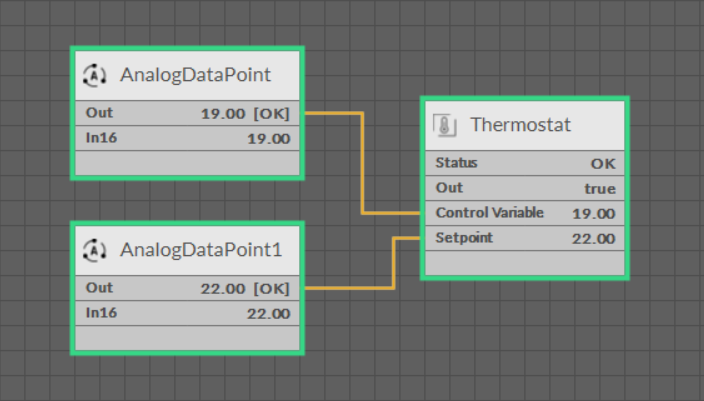The width and height of the screenshot is (704, 401).
Task: Click the In16 slot of AnalogDataPoint1
Action: [x=186, y=313]
